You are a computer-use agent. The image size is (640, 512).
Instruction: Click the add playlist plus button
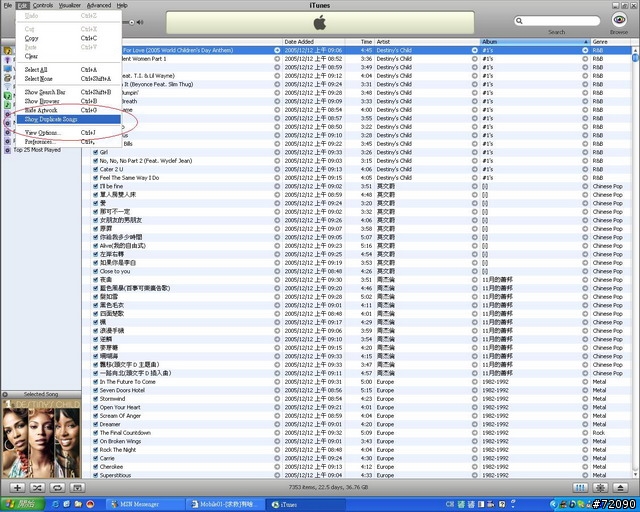17,488
